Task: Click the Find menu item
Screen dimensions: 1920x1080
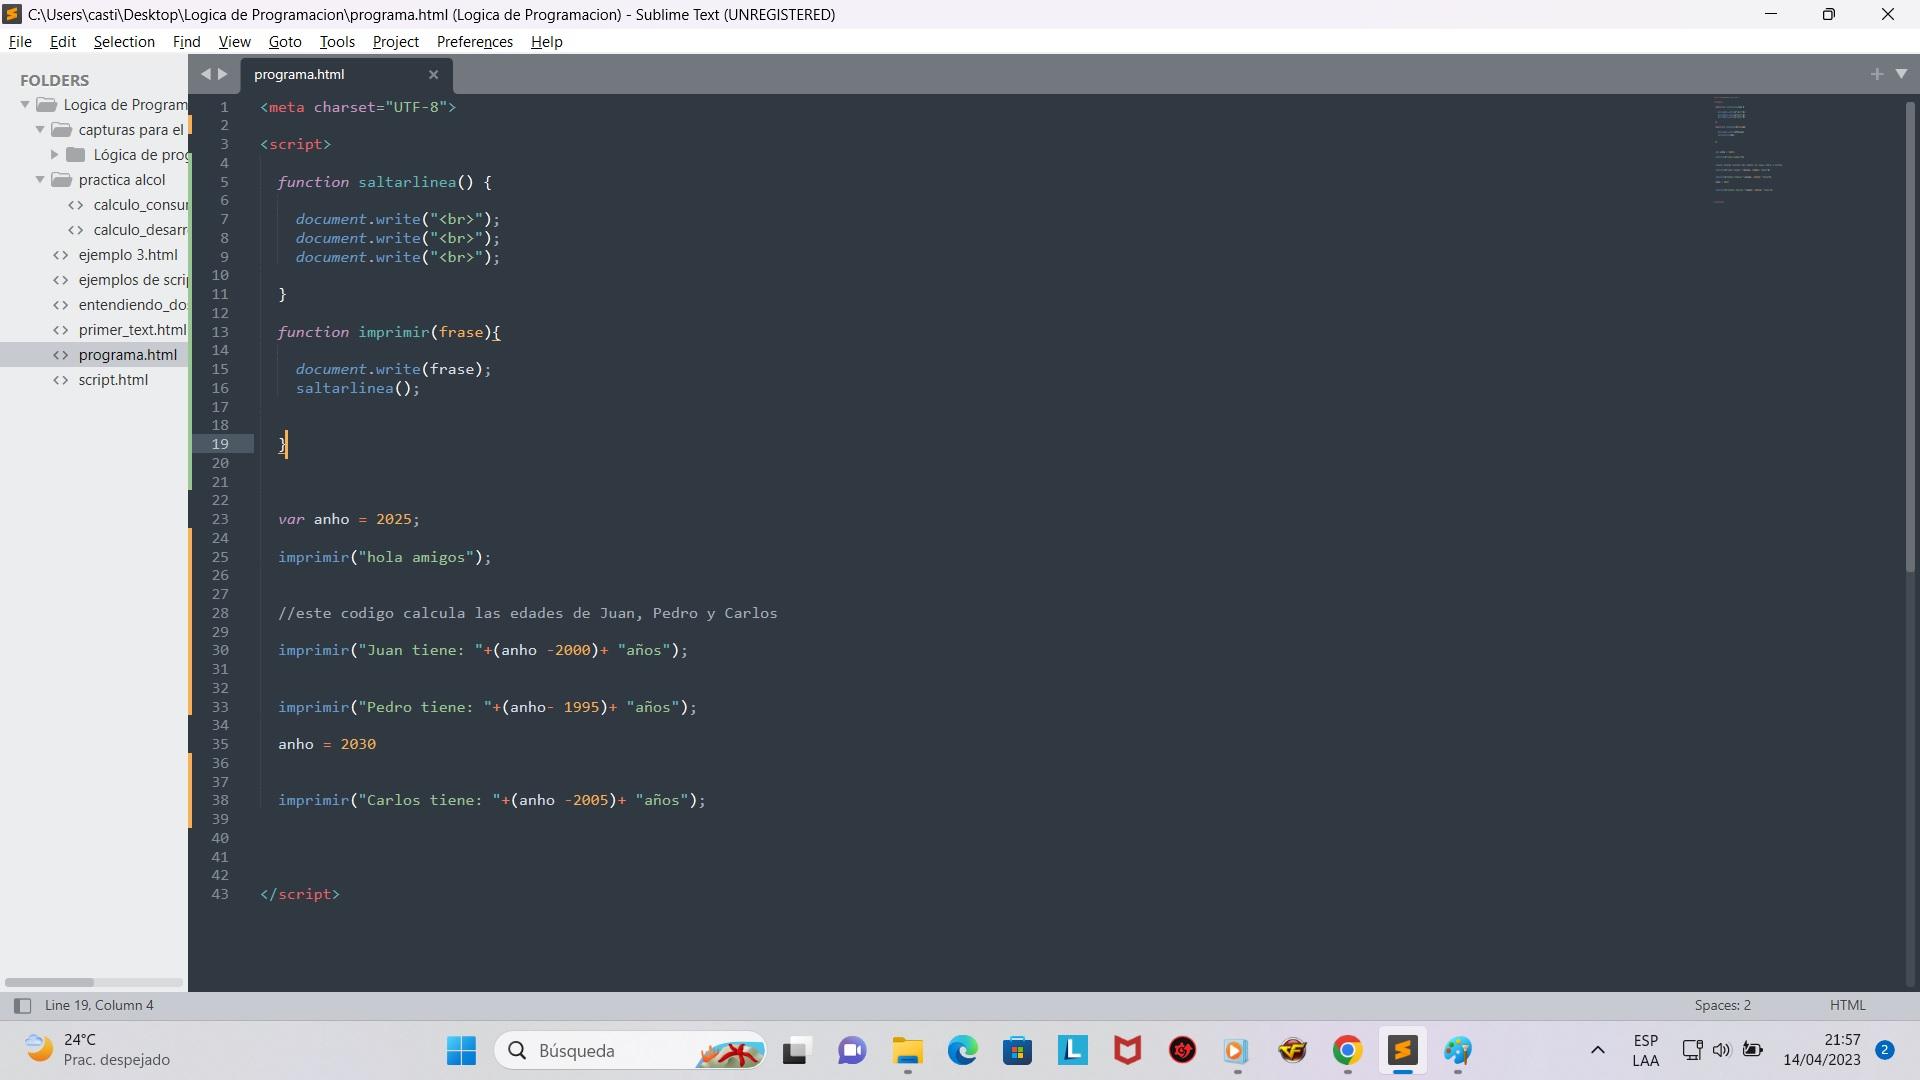Action: point(185,41)
